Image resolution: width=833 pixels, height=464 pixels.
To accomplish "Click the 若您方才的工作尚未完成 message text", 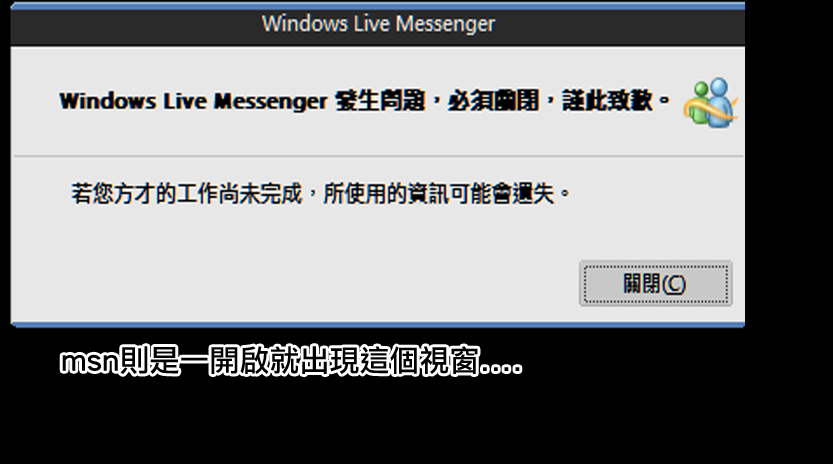I will 187,193.
